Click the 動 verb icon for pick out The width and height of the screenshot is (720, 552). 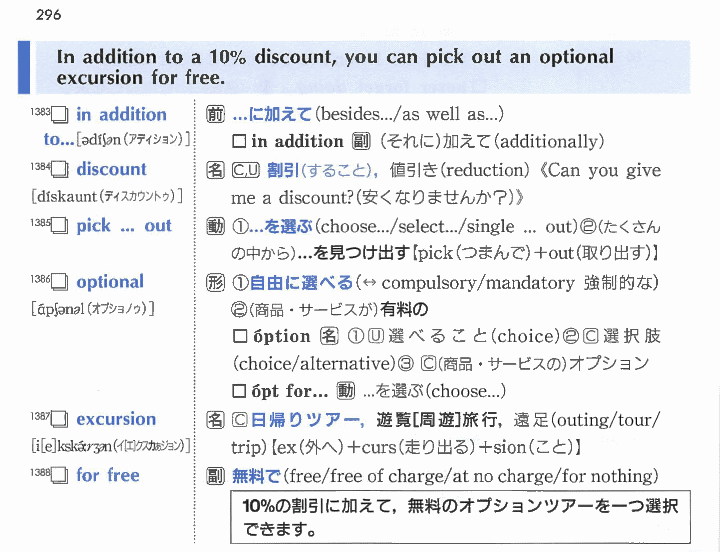[x=215, y=226]
